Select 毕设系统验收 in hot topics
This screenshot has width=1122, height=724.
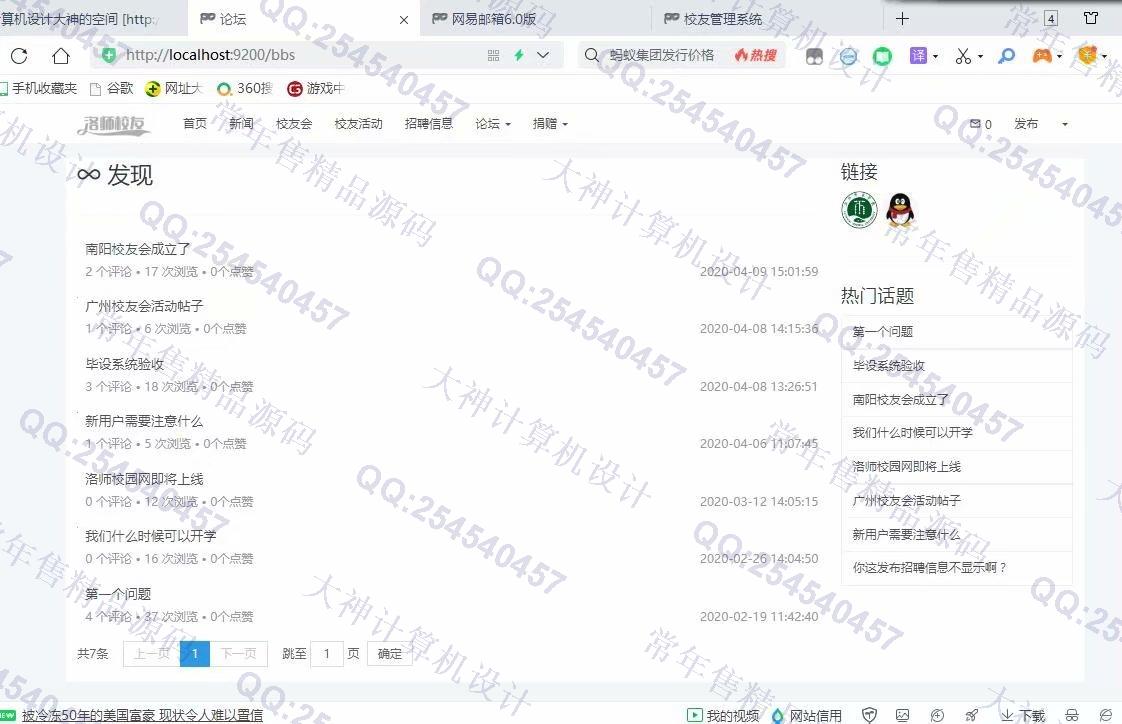coord(888,366)
